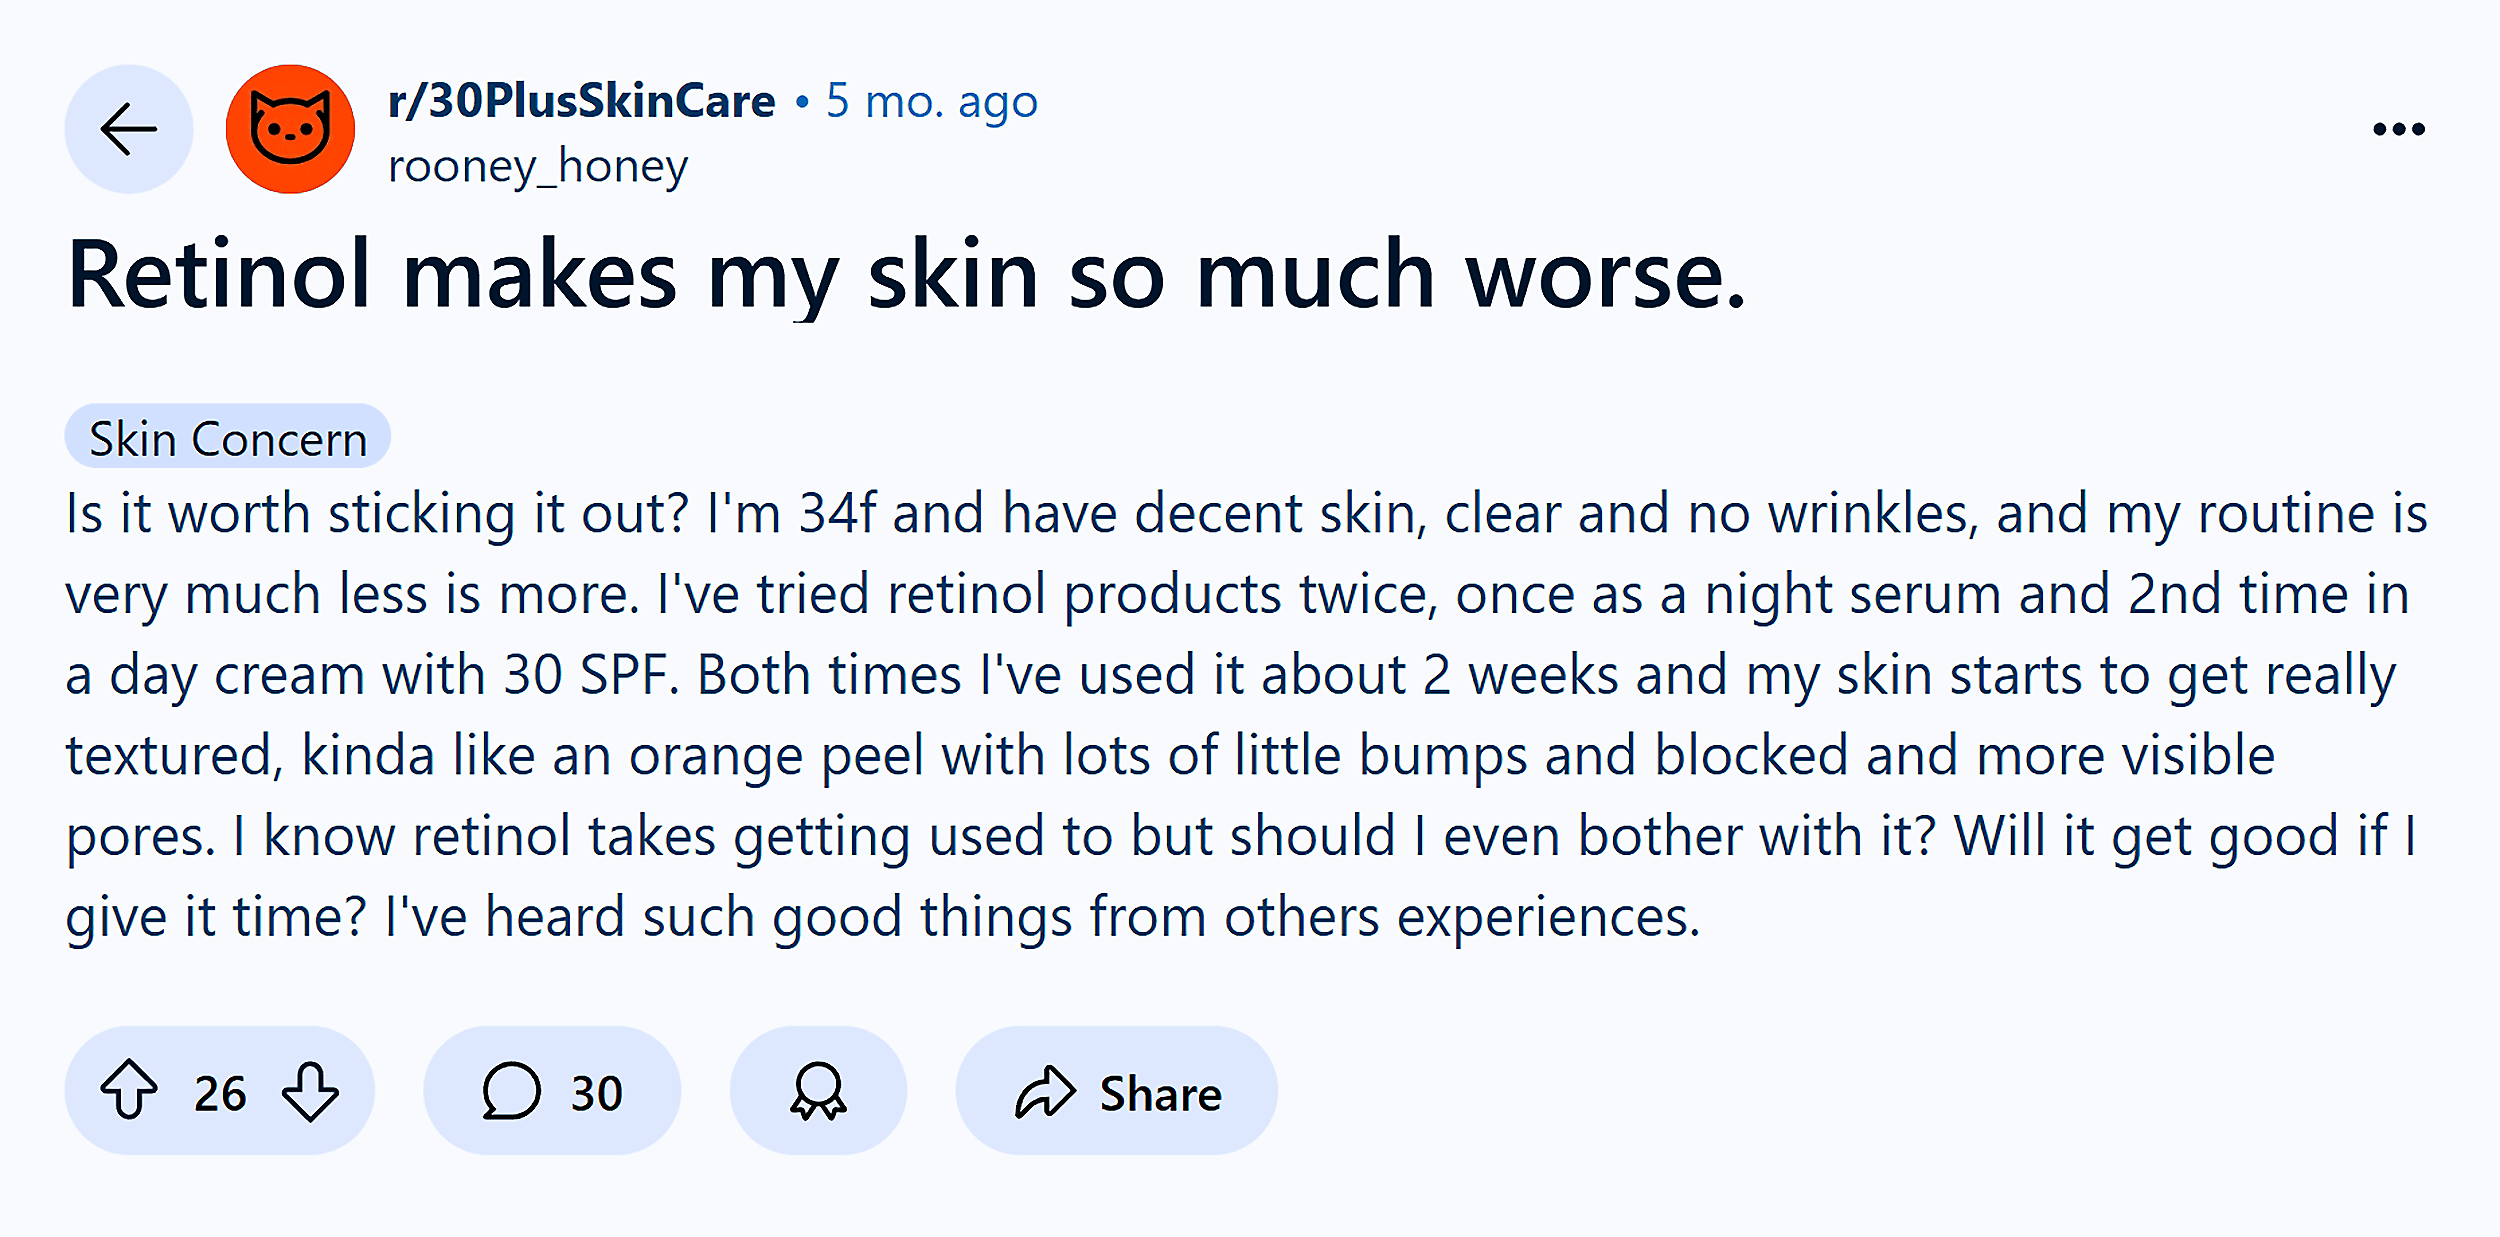Open the Skin Concern flair filter

click(x=228, y=437)
